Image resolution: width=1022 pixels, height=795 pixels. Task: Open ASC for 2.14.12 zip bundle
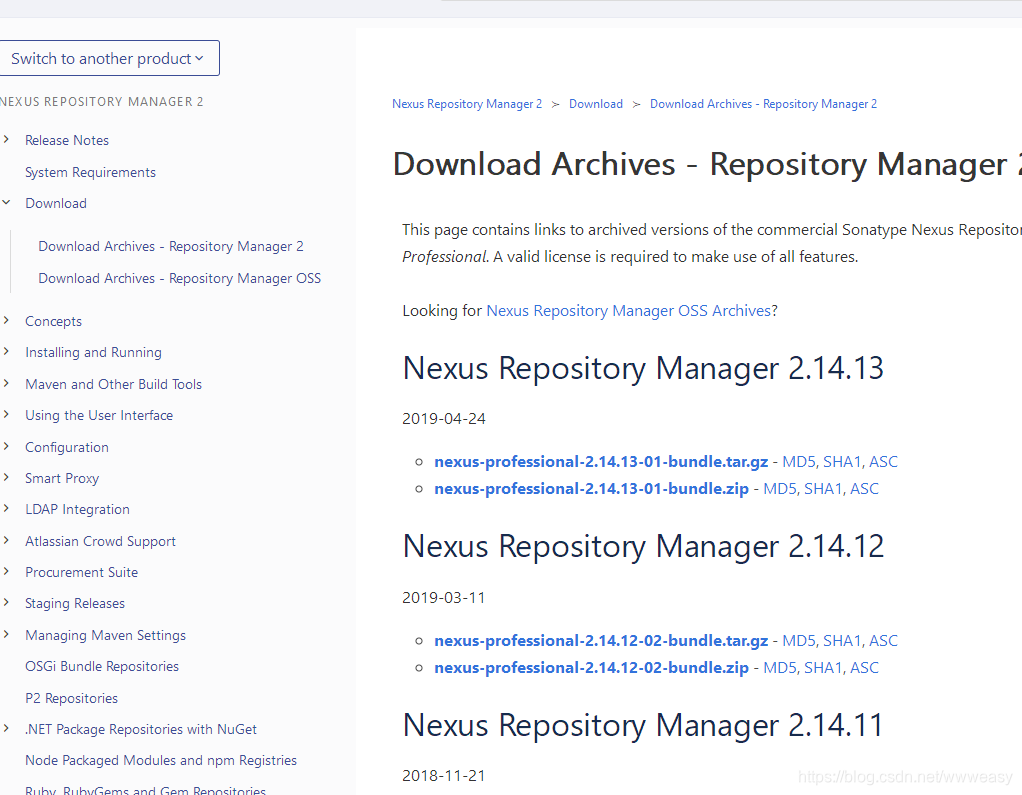(864, 668)
